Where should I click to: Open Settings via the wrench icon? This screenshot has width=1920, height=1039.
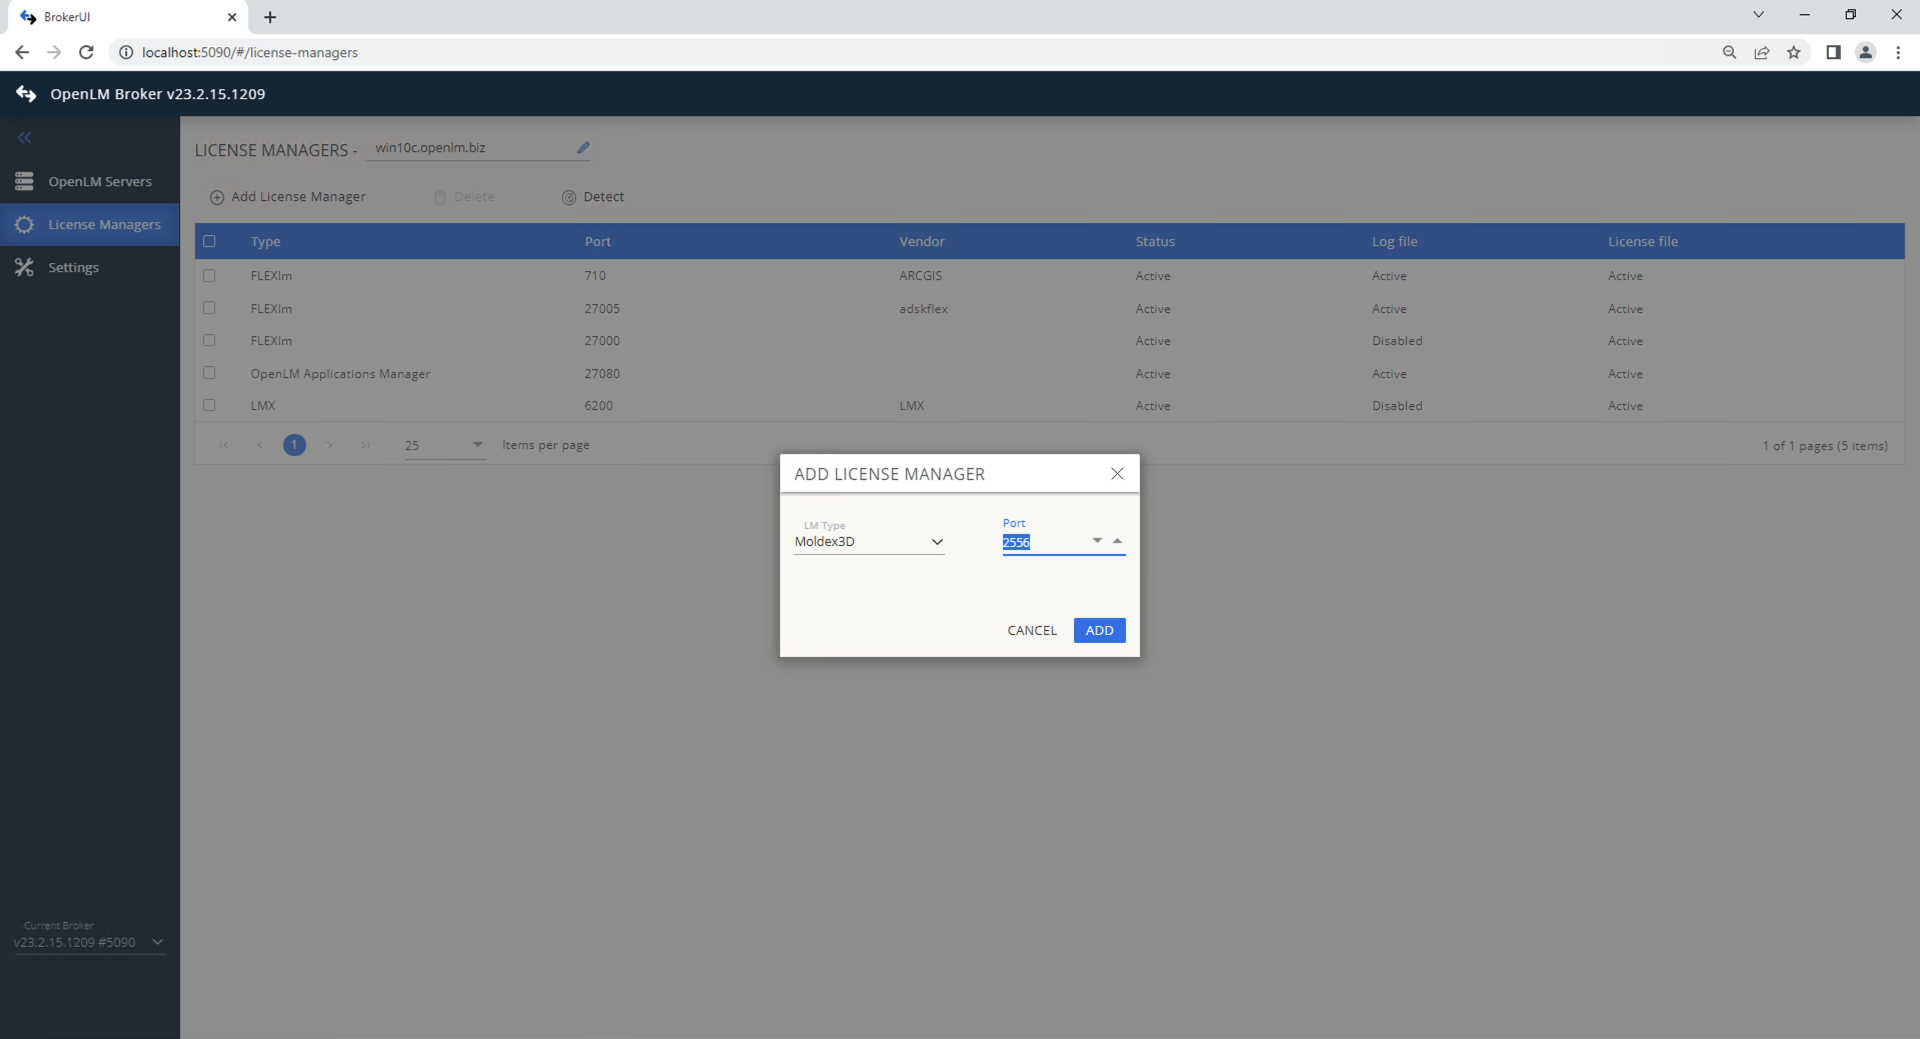23,267
